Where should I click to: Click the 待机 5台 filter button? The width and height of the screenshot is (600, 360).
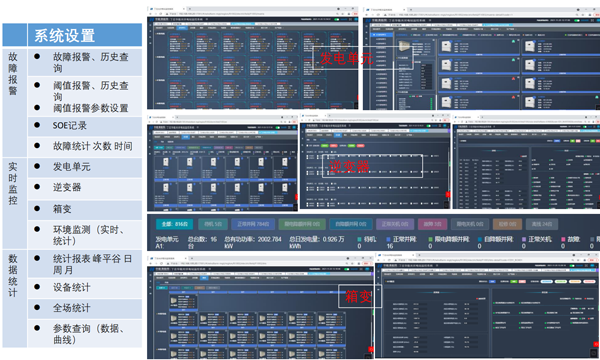pyautogui.click(x=213, y=224)
